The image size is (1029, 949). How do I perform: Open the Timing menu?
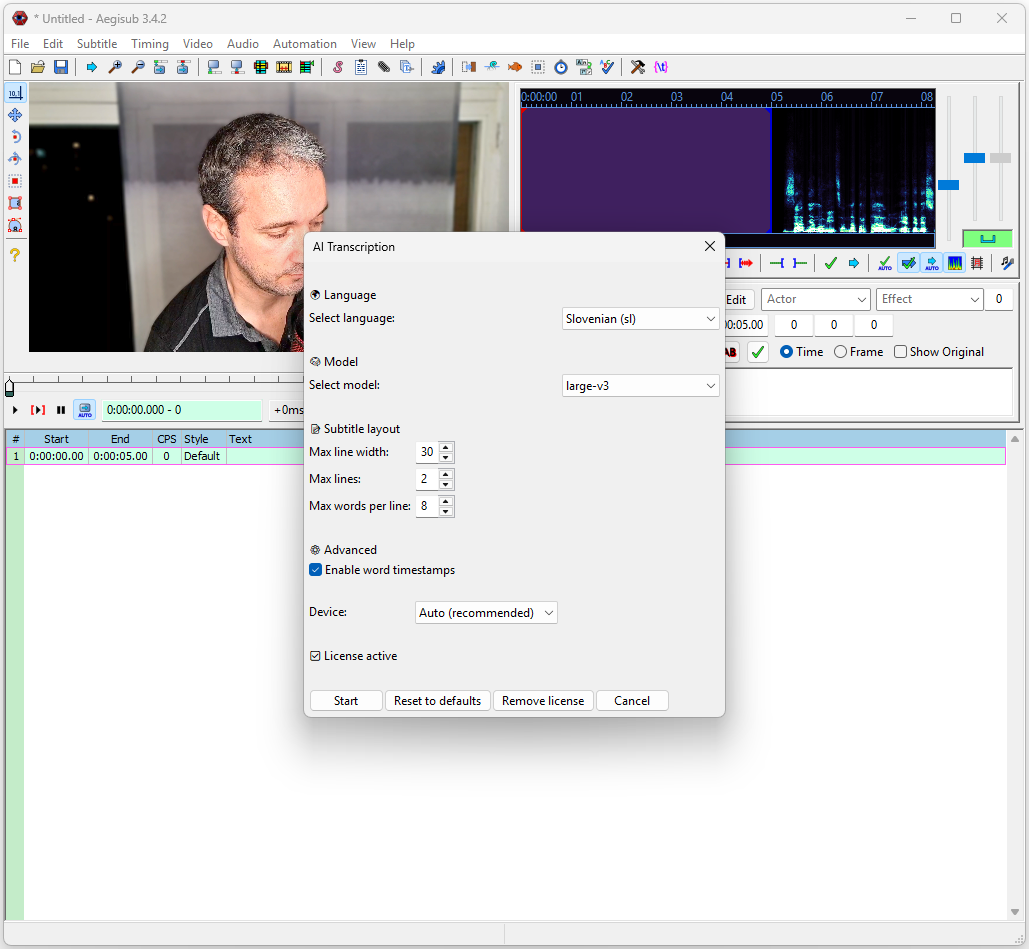tap(150, 44)
